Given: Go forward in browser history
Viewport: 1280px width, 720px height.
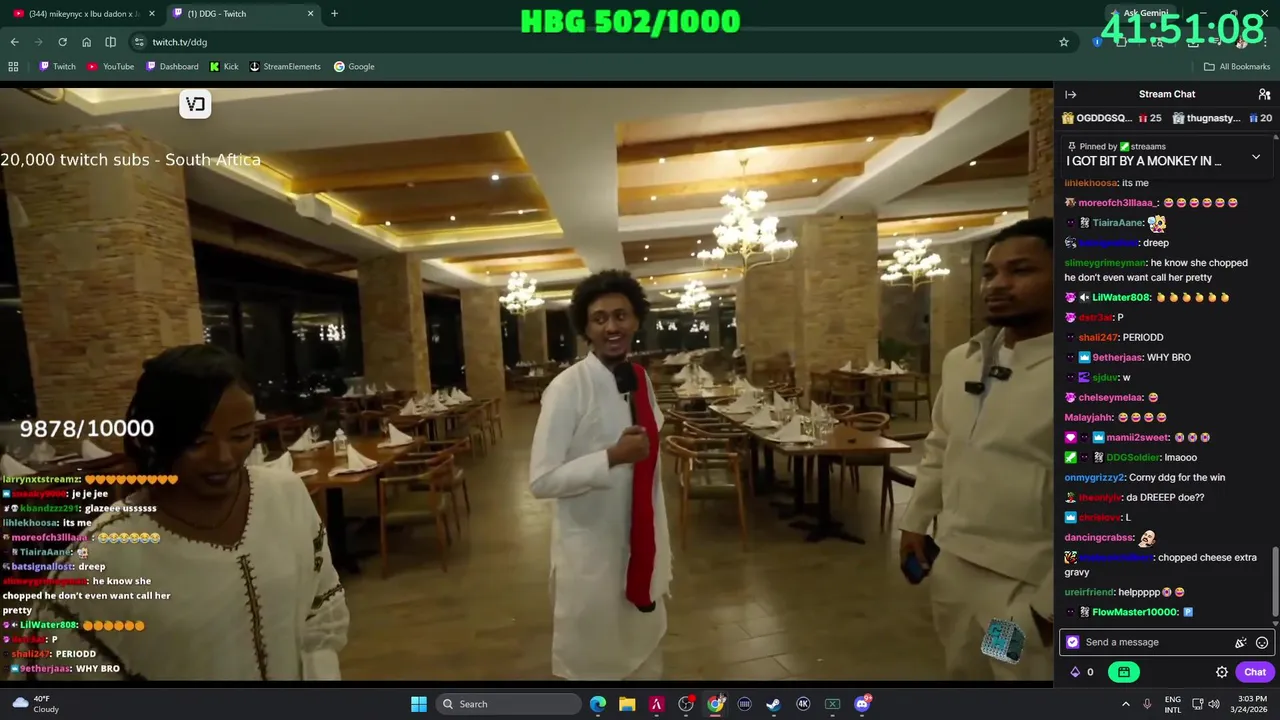Looking at the screenshot, I should pos(38,42).
